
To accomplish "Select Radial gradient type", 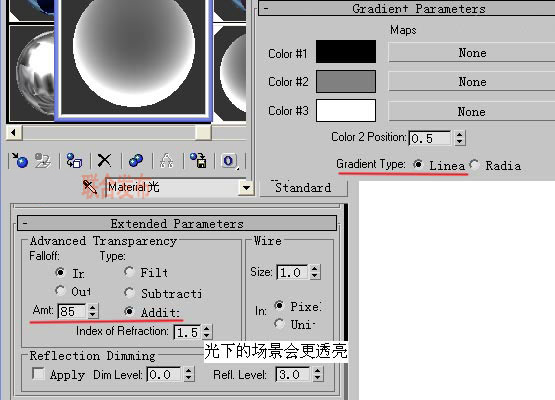I will [474, 165].
